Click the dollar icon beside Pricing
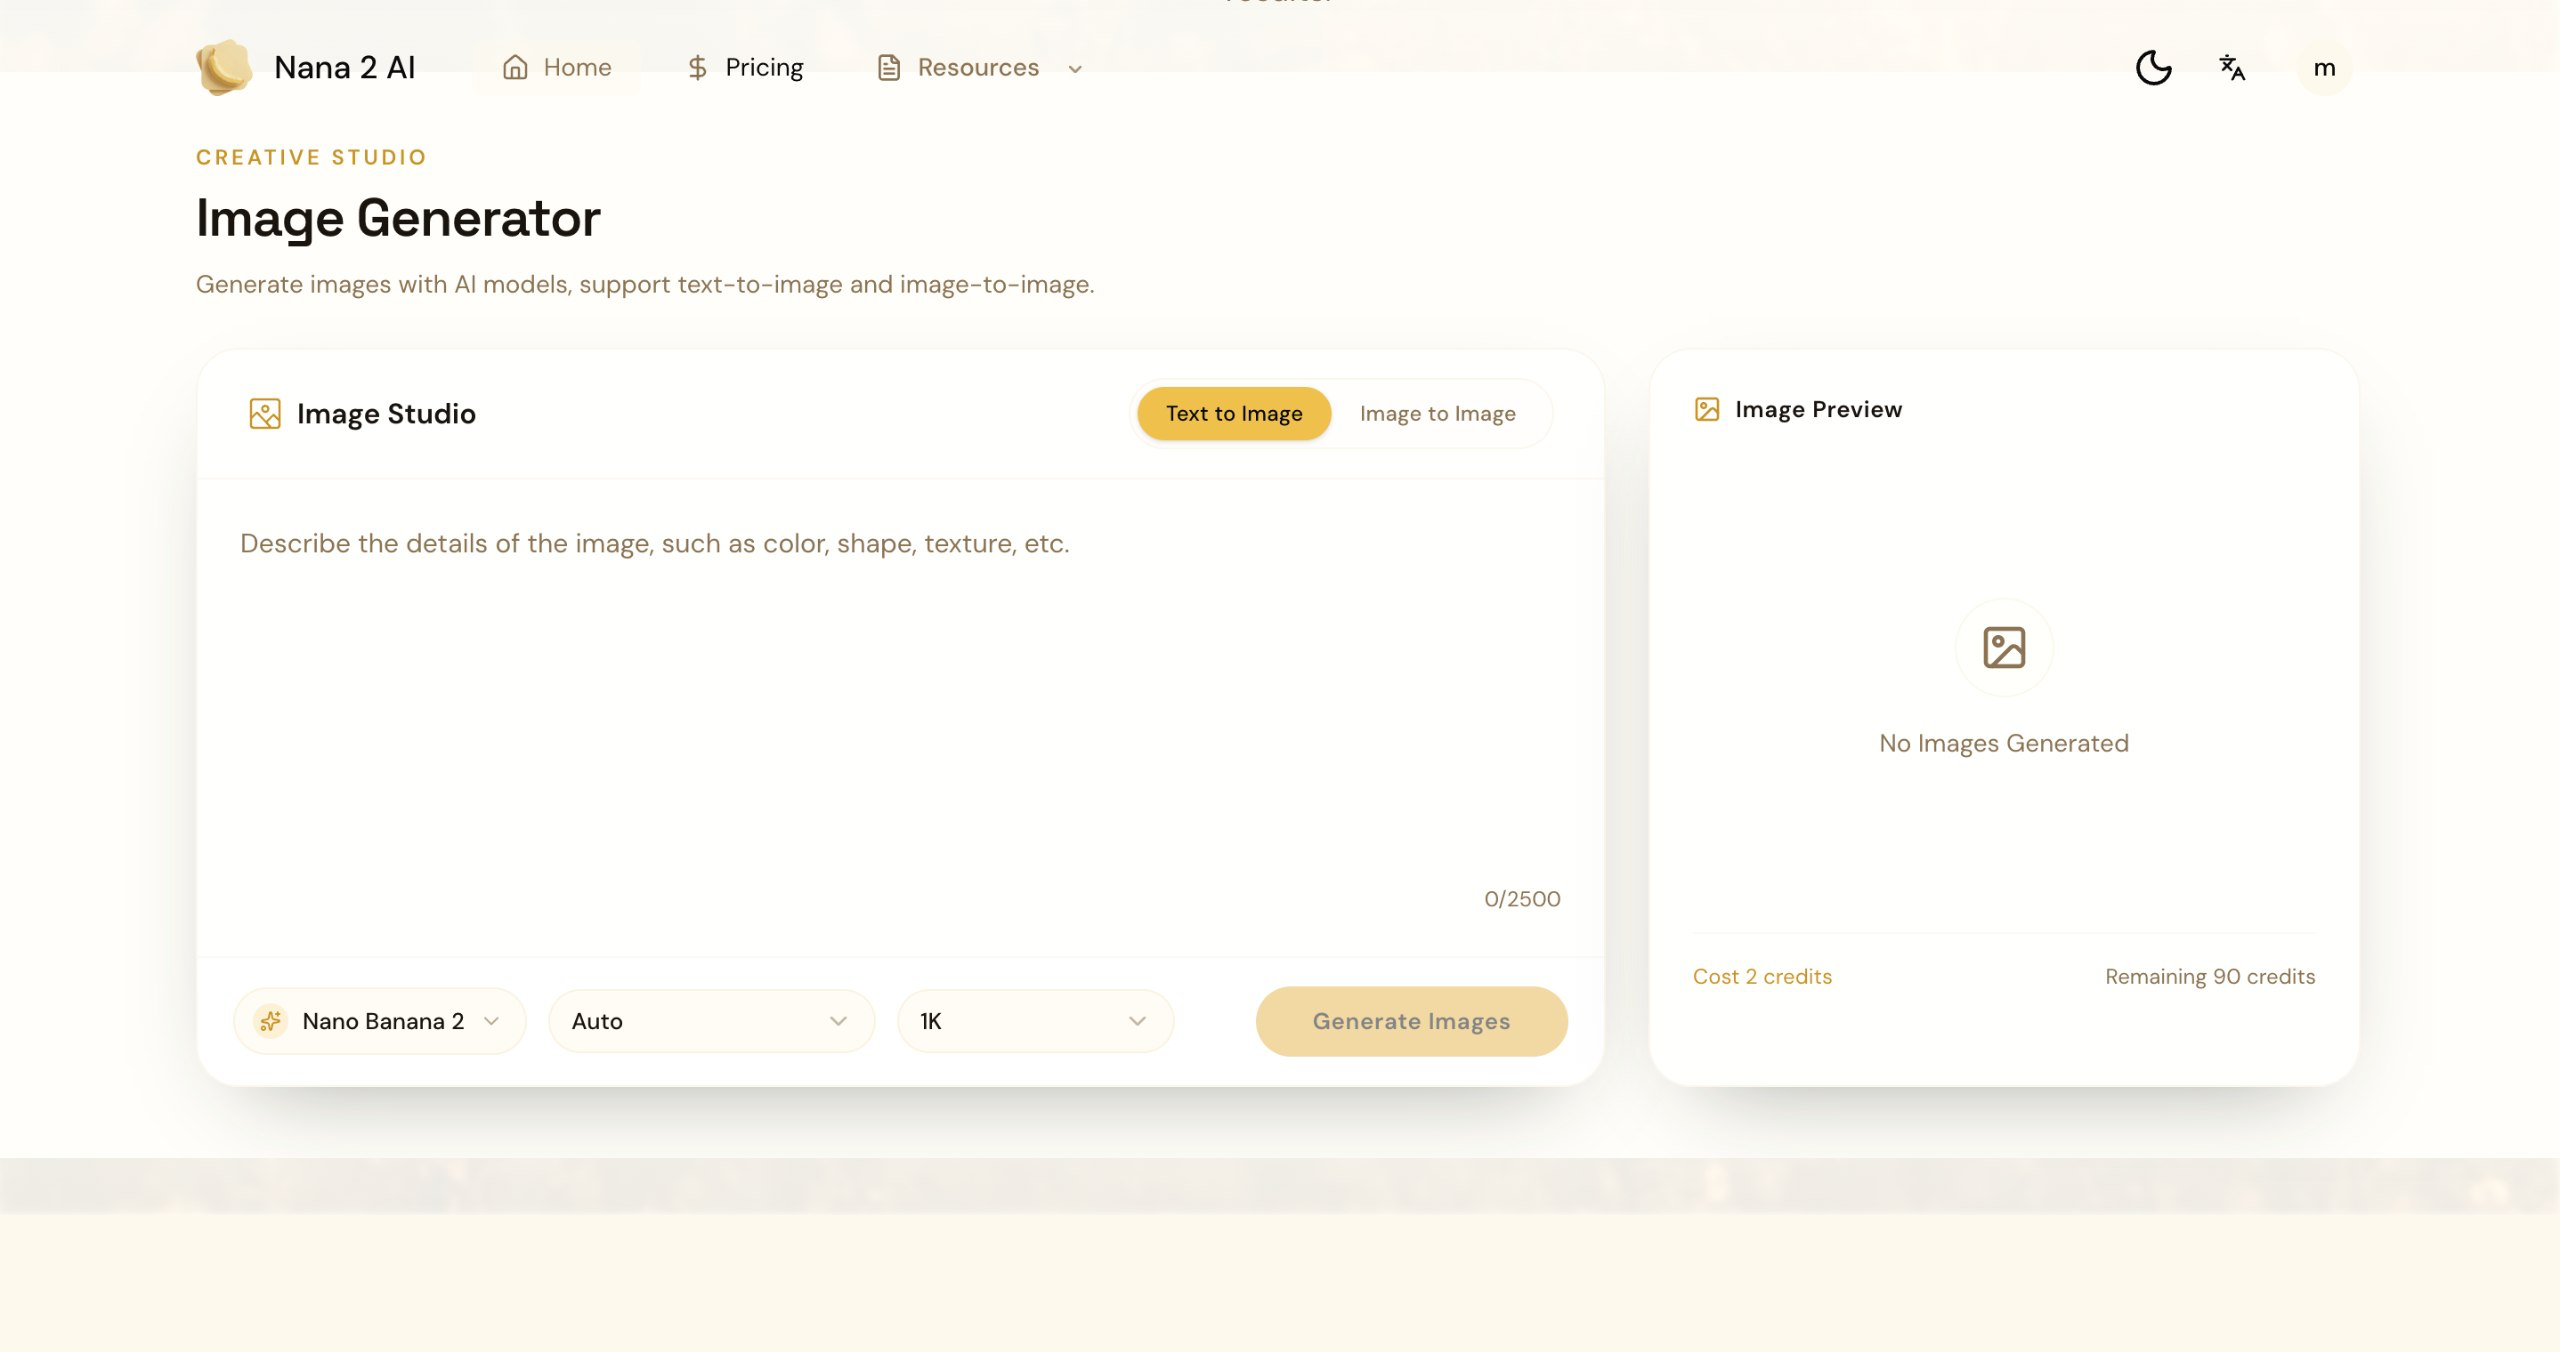Viewport: 2560px width, 1352px height. tap(697, 68)
